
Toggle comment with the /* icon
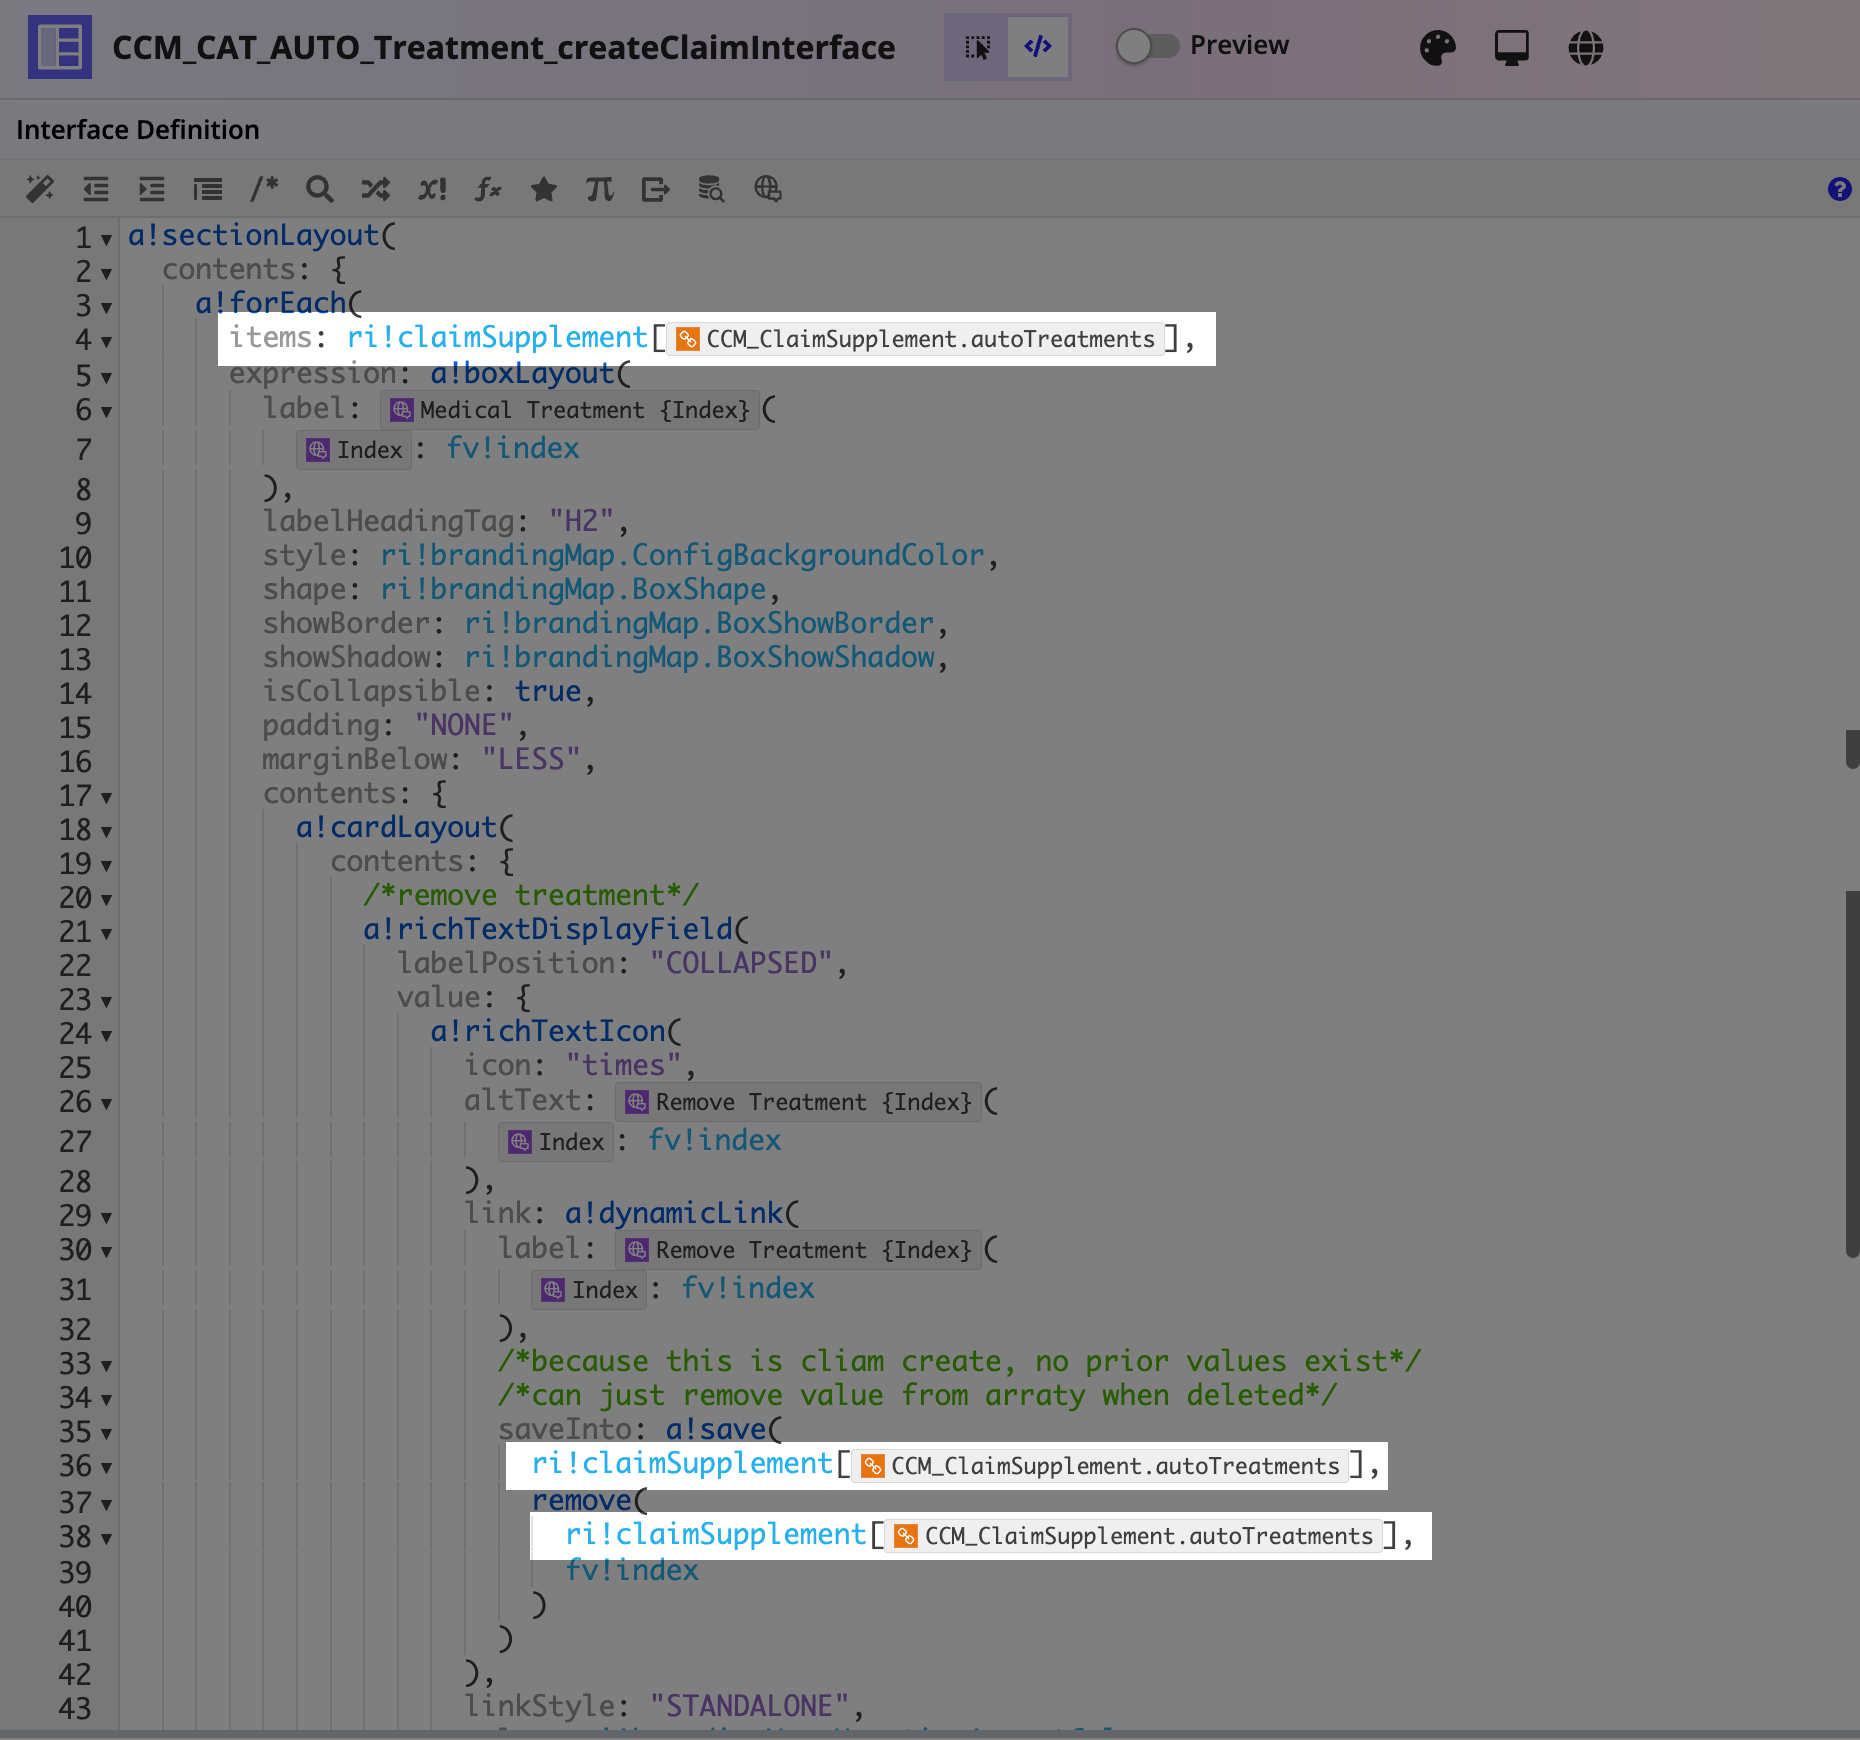point(264,188)
